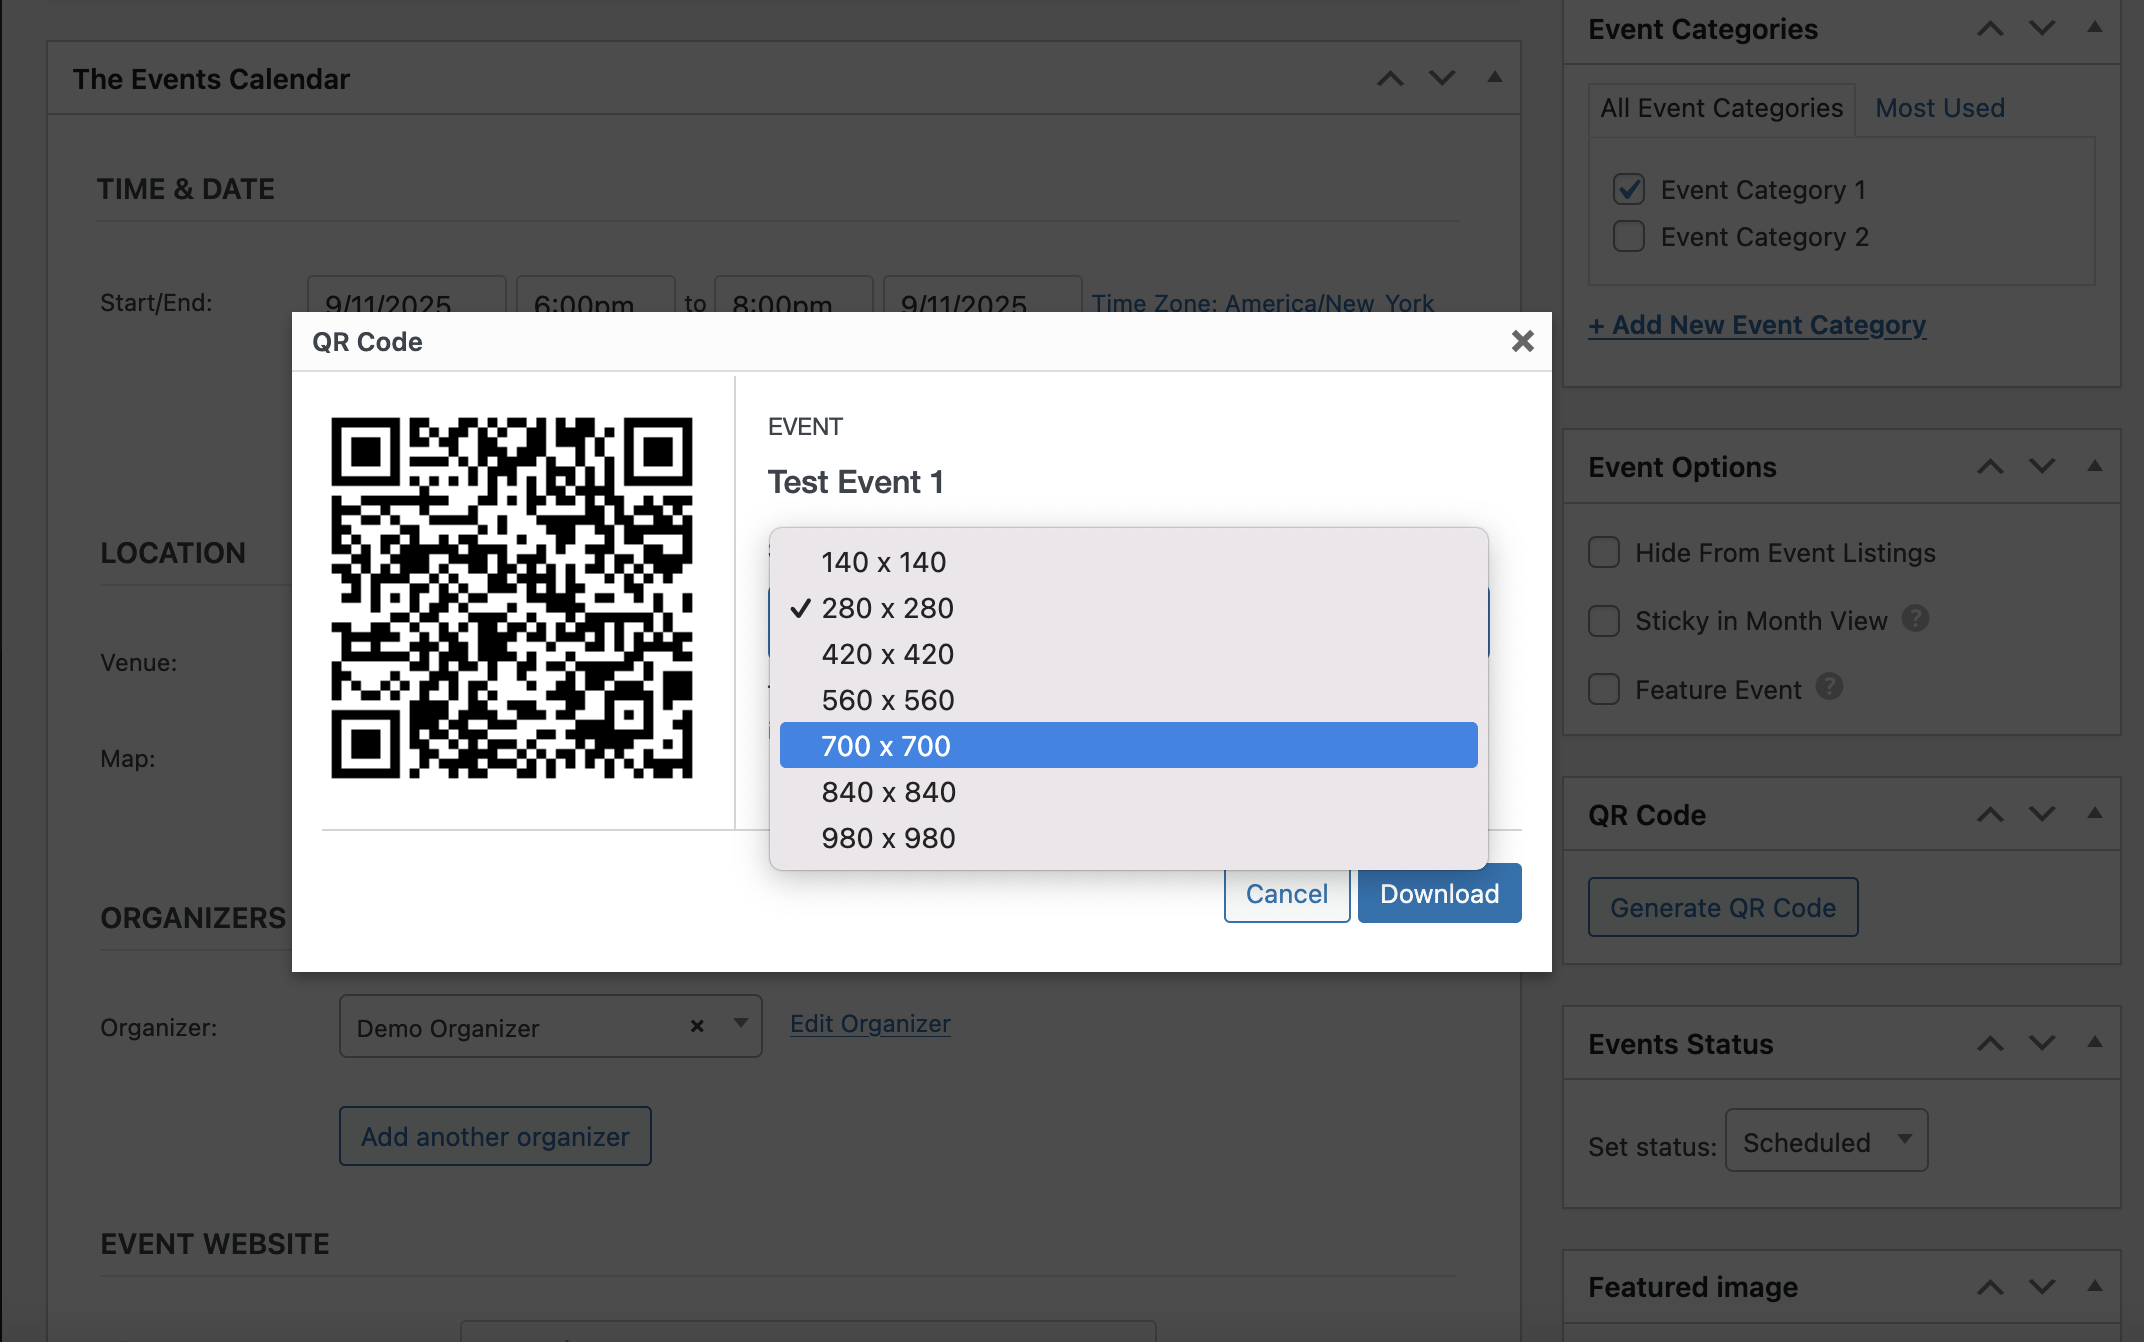Uncheck Event Category 1
Screen dimensions: 2144x1342
coord(1629,189)
